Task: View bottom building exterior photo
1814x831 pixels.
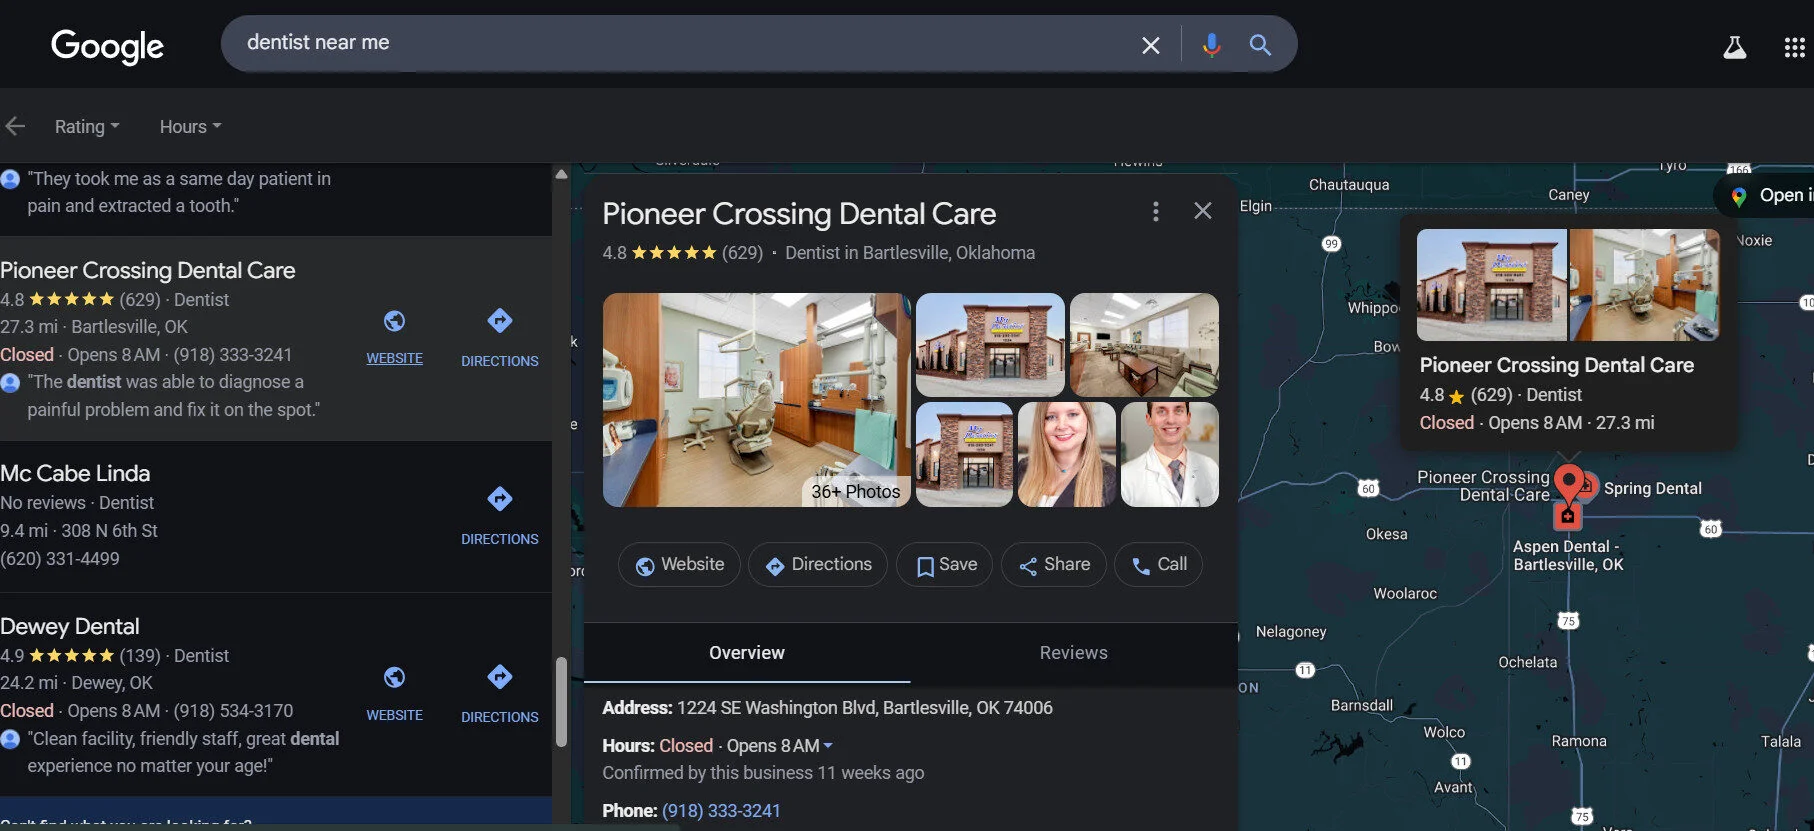Action: tap(964, 455)
